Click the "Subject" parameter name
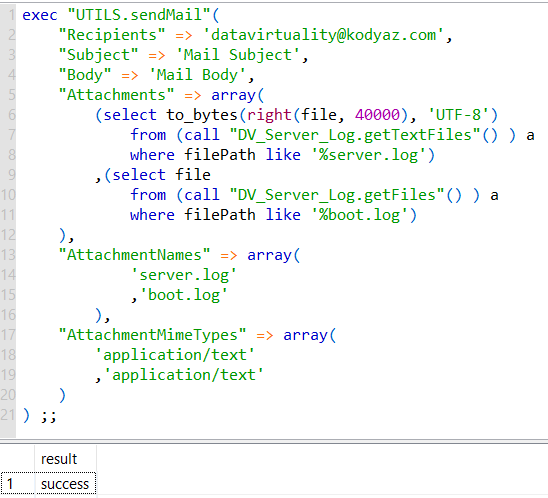This screenshot has height=498, width=548. (99, 55)
